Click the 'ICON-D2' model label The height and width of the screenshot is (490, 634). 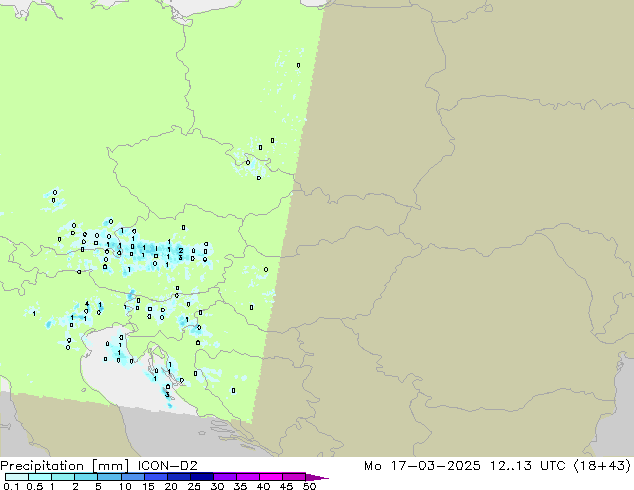pos(167,466)
